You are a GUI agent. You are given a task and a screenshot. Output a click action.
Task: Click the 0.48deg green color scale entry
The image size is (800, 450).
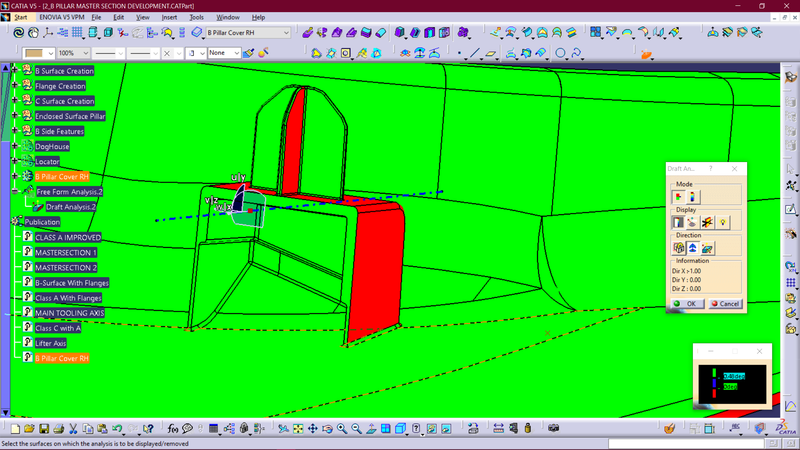(x=734, y=376)
